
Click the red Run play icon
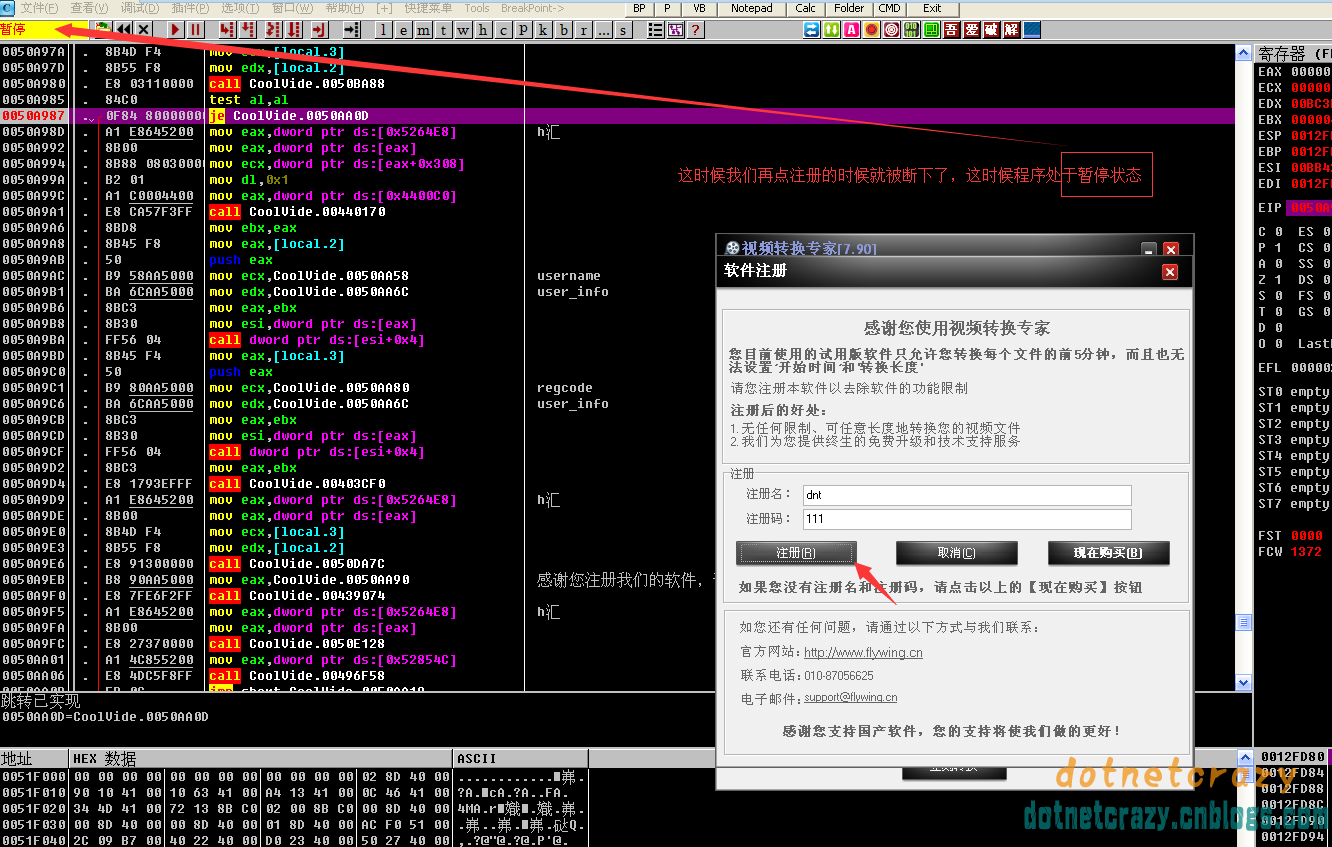tap(176, 29)
